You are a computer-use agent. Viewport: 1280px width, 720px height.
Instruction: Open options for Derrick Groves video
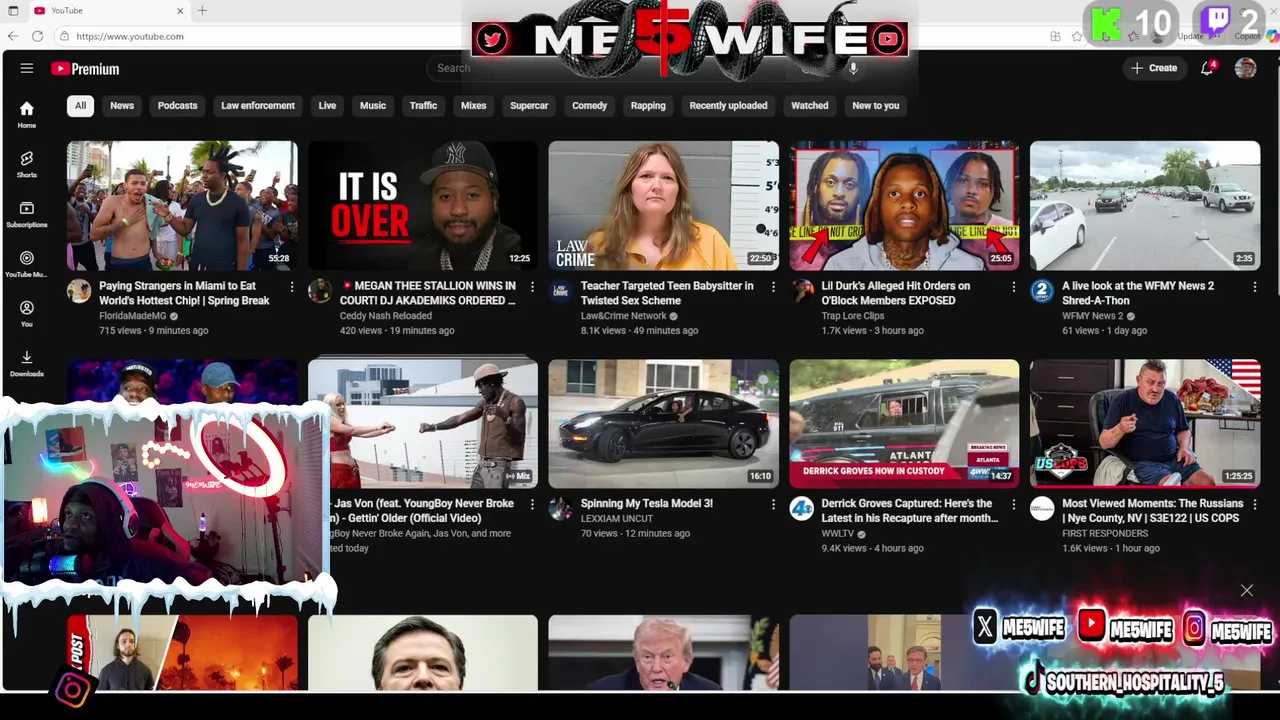[x=1013, y=505]
